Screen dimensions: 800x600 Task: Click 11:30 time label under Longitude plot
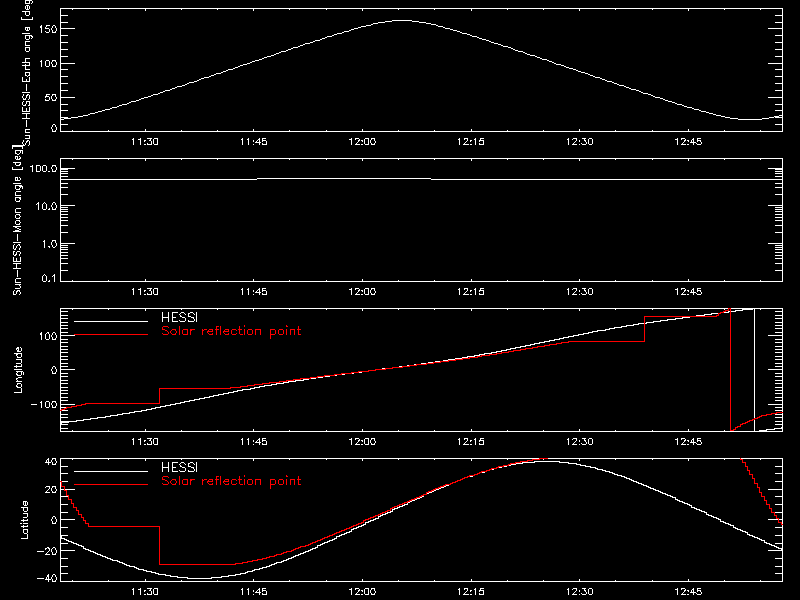(145, 441)
